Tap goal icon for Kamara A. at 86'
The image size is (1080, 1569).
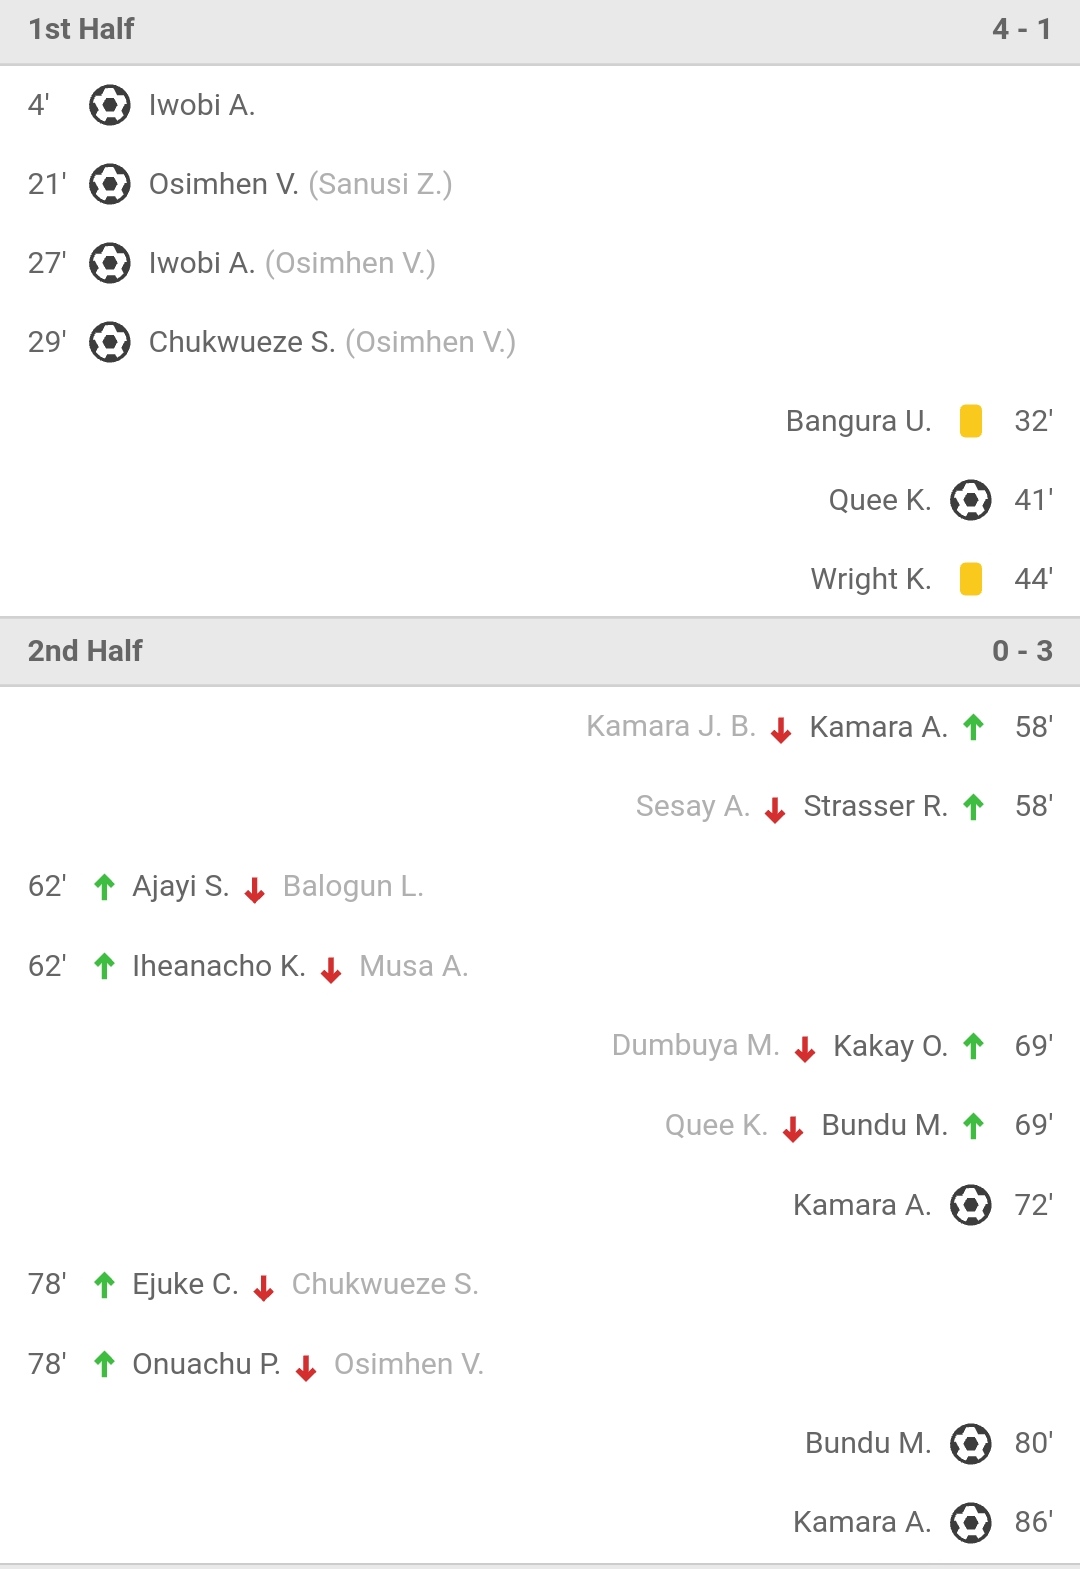(970, 1522)
